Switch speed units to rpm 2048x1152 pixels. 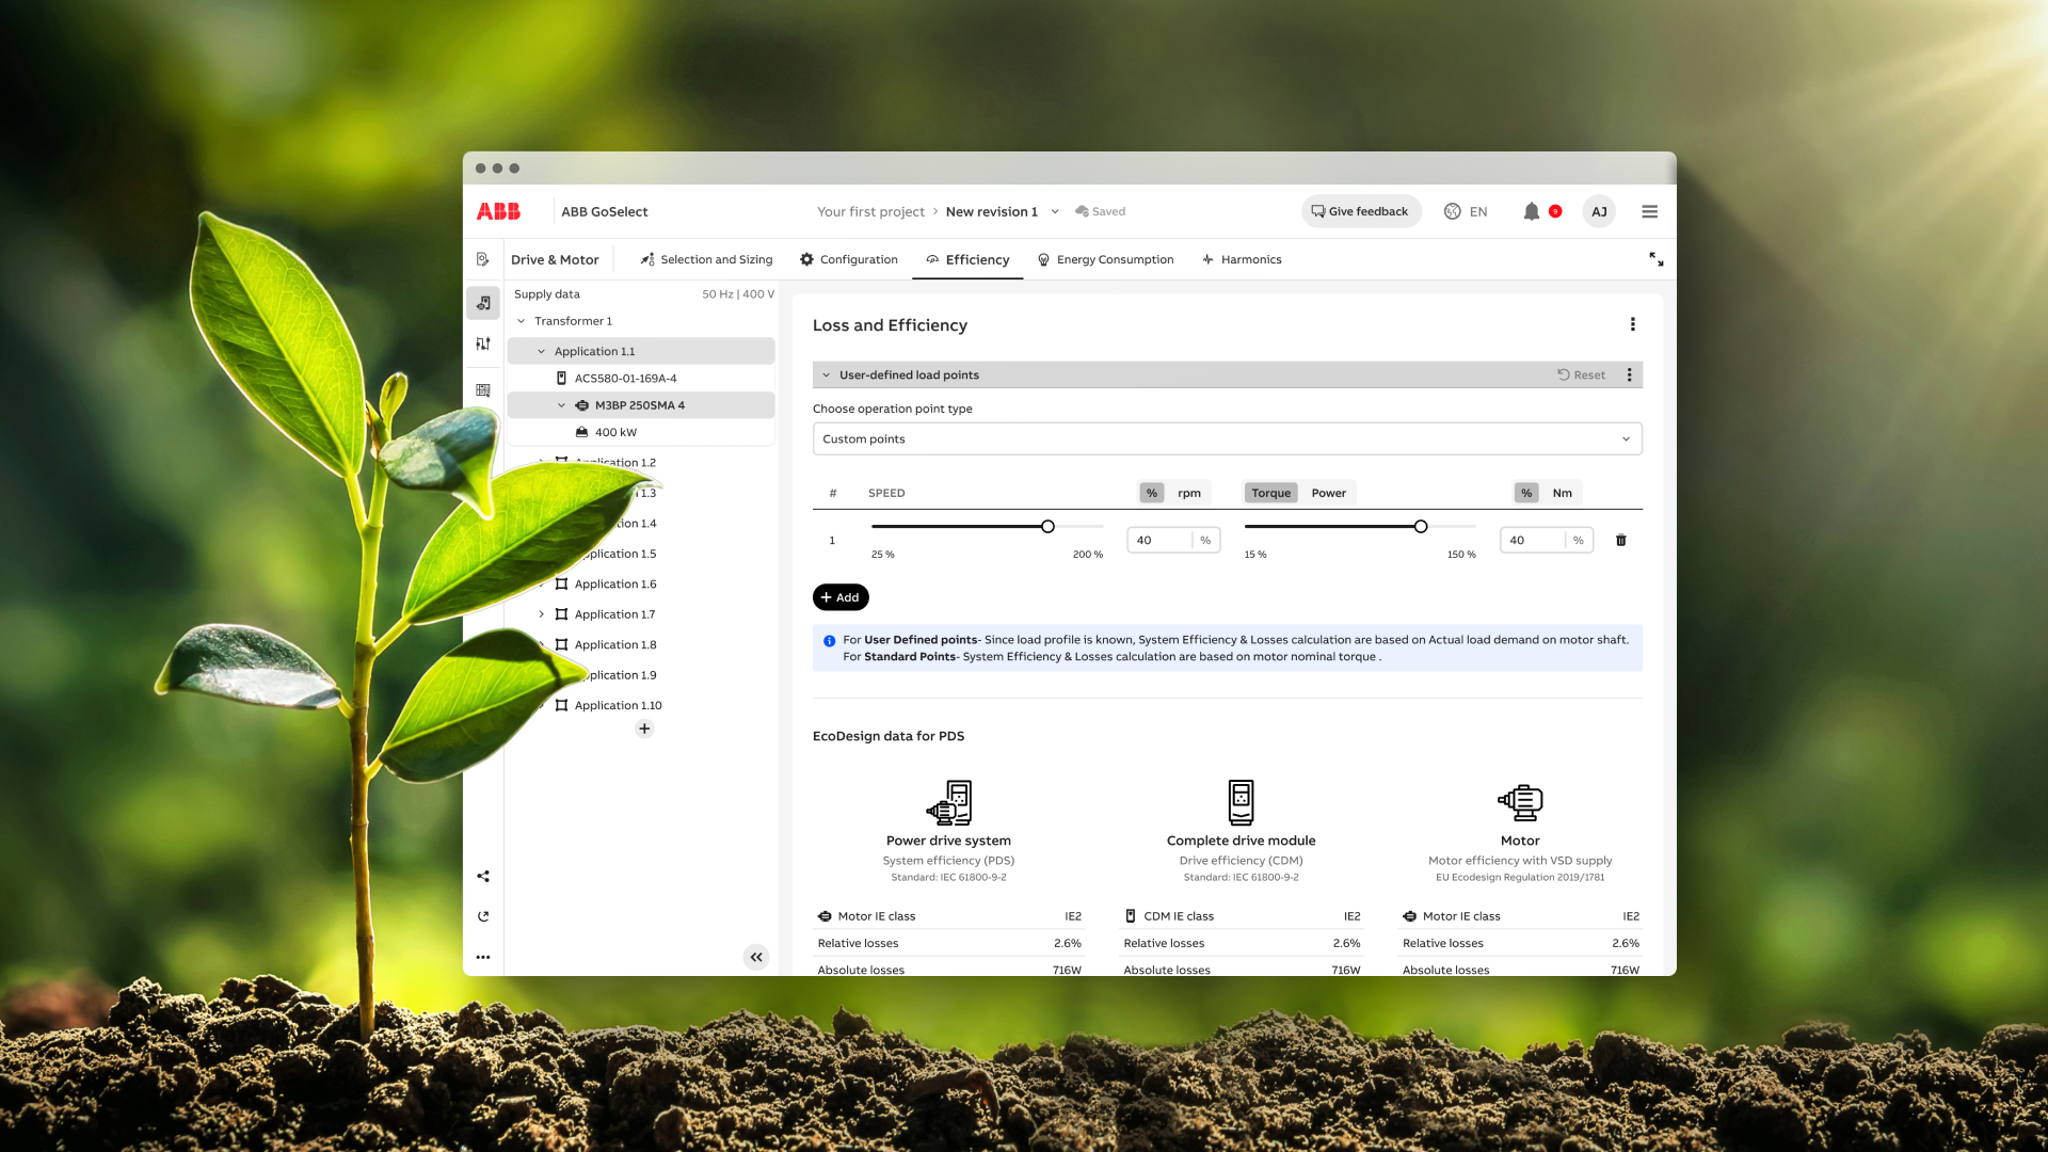1189,492
